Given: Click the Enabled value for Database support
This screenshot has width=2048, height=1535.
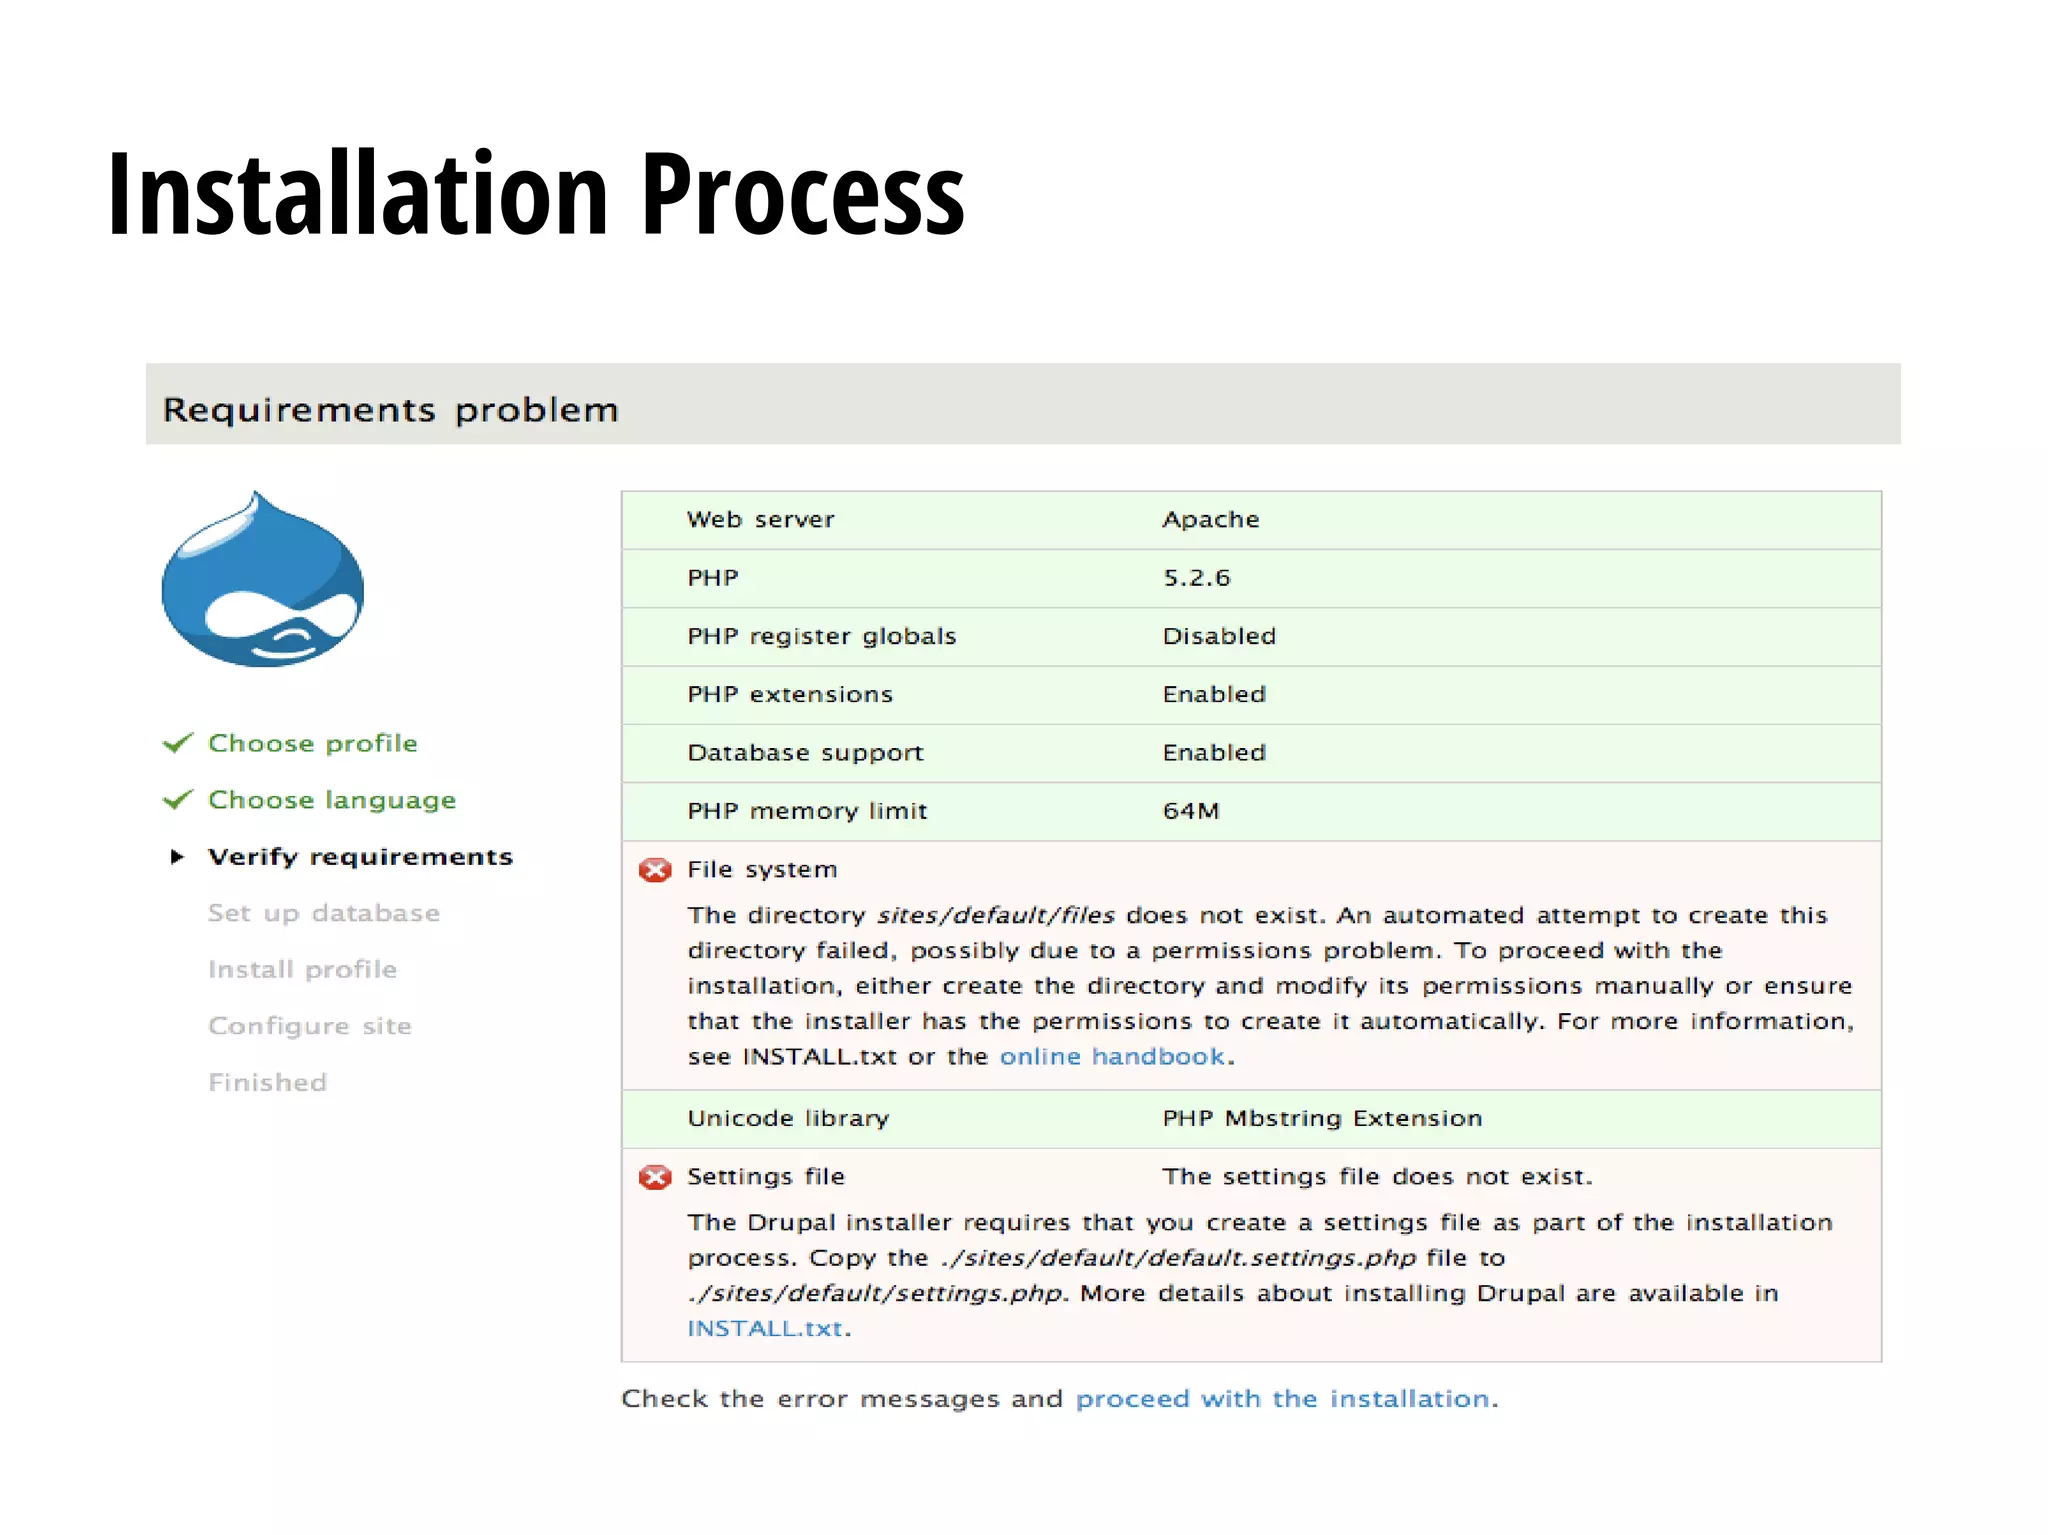Looking at the screenshot, I should pos(1214,752).
